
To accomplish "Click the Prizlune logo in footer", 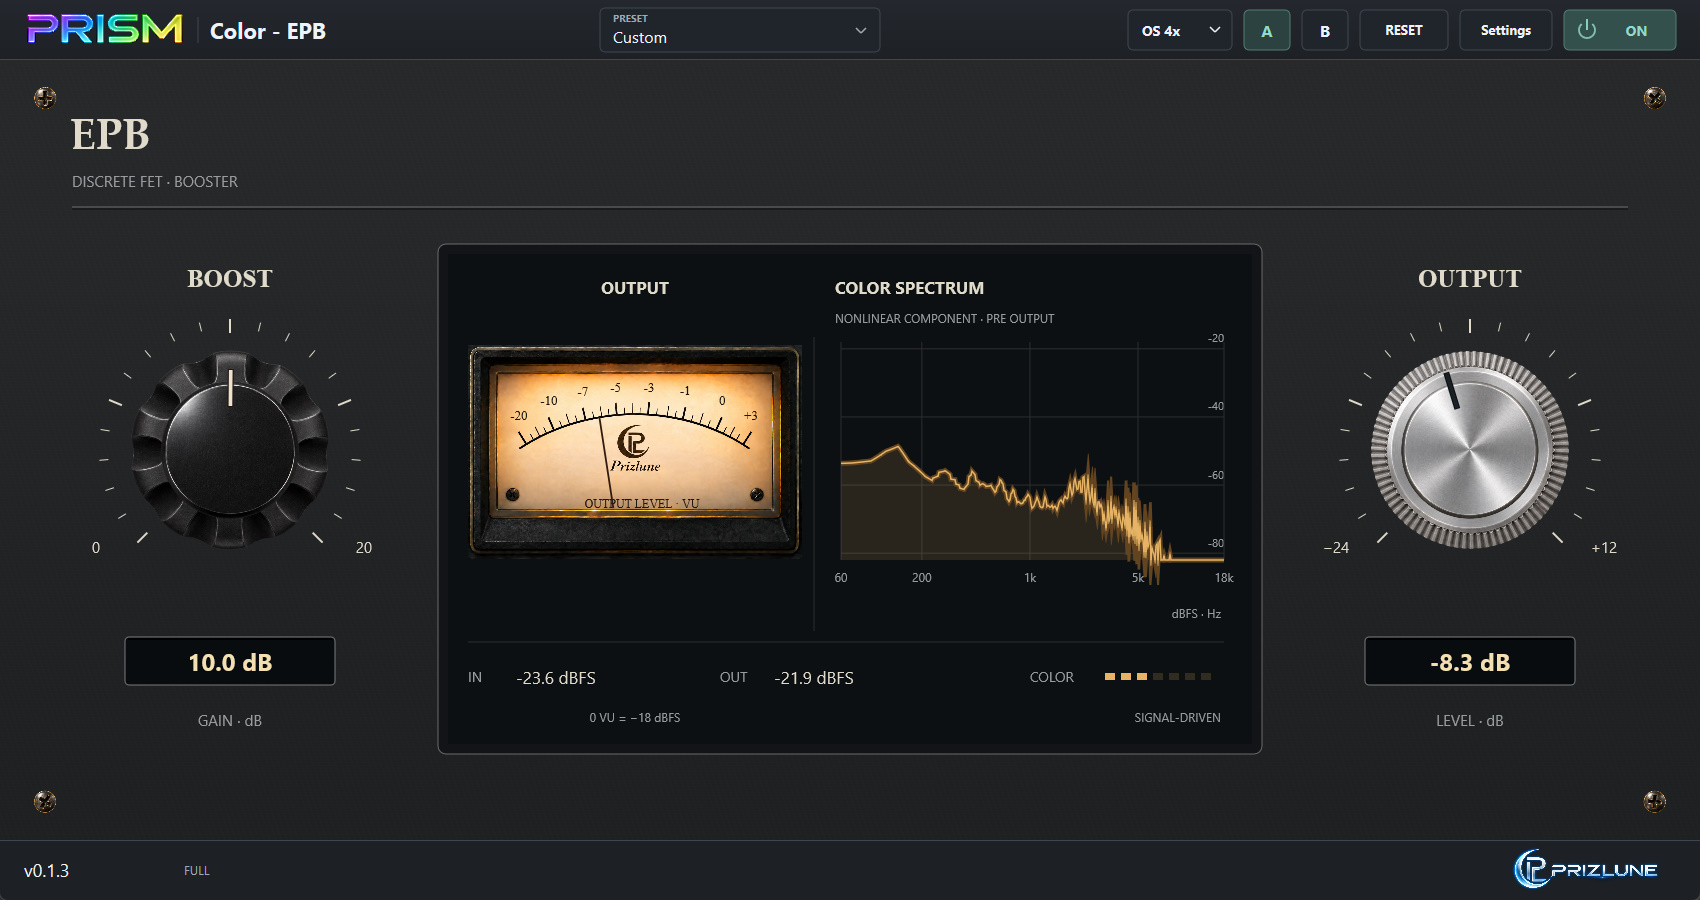I will (x=1586, y=869).
